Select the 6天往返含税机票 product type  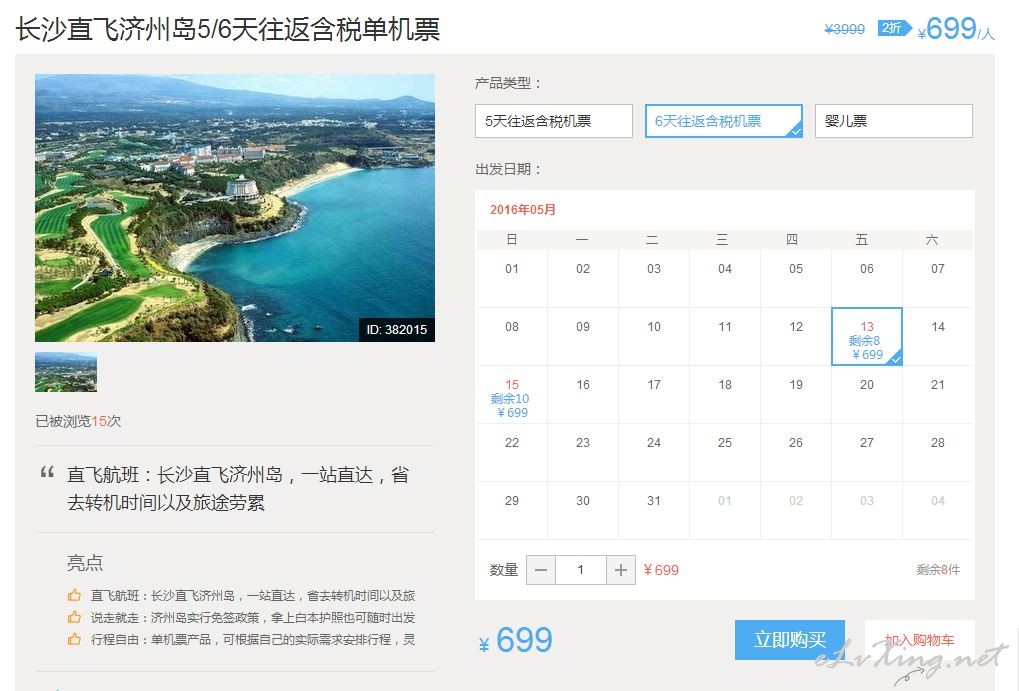click(724, 121)
